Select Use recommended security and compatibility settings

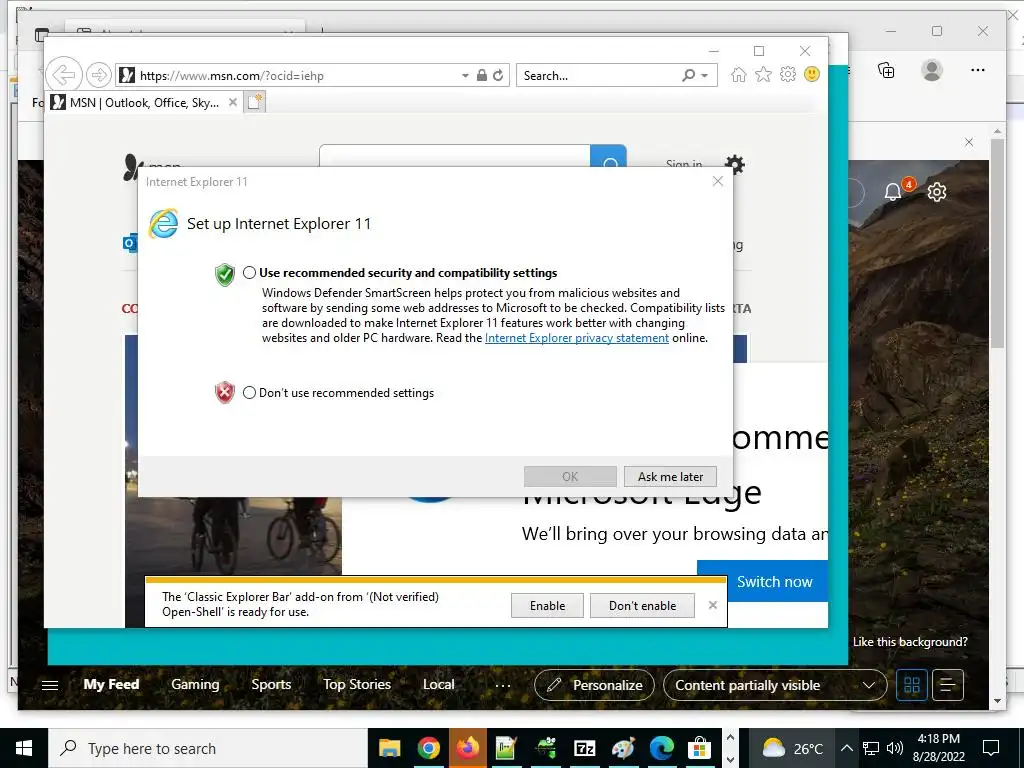pos(249,273)
